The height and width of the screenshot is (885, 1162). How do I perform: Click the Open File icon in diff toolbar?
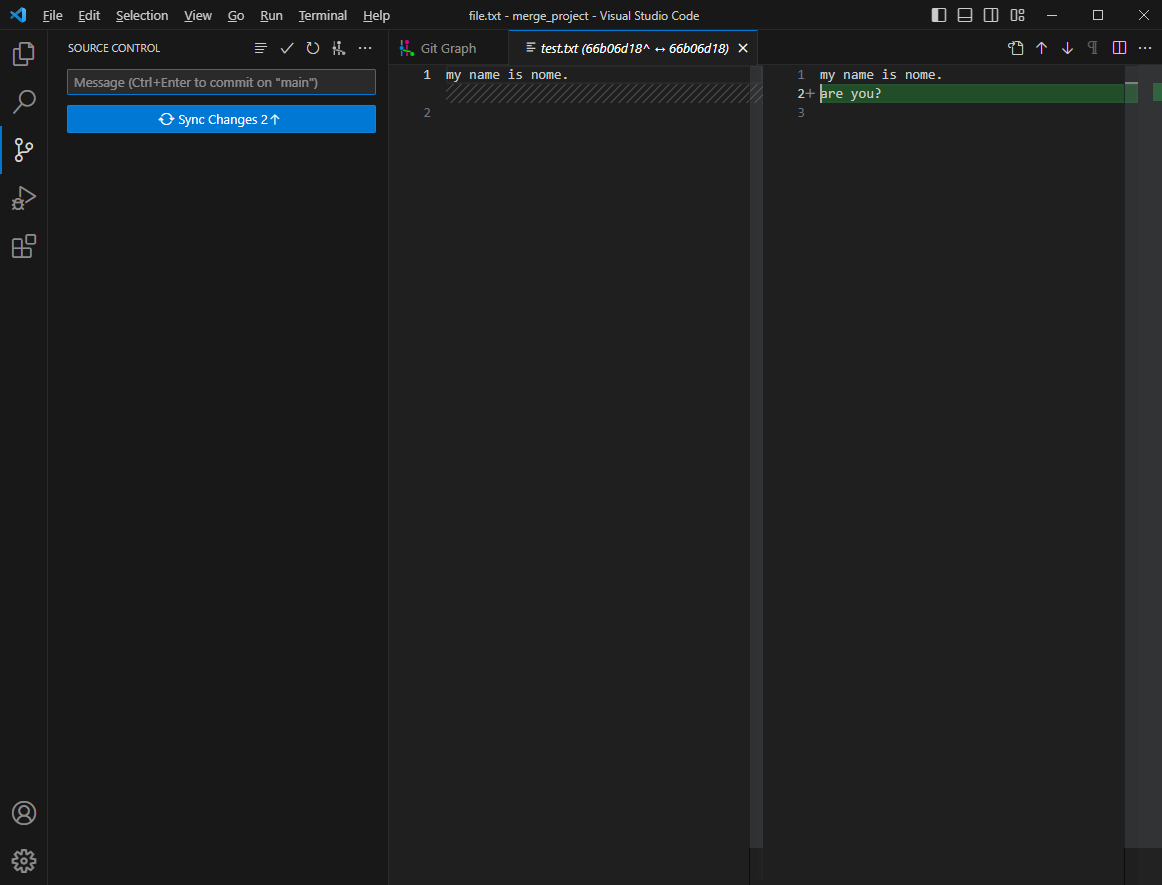click(1015, 48)
